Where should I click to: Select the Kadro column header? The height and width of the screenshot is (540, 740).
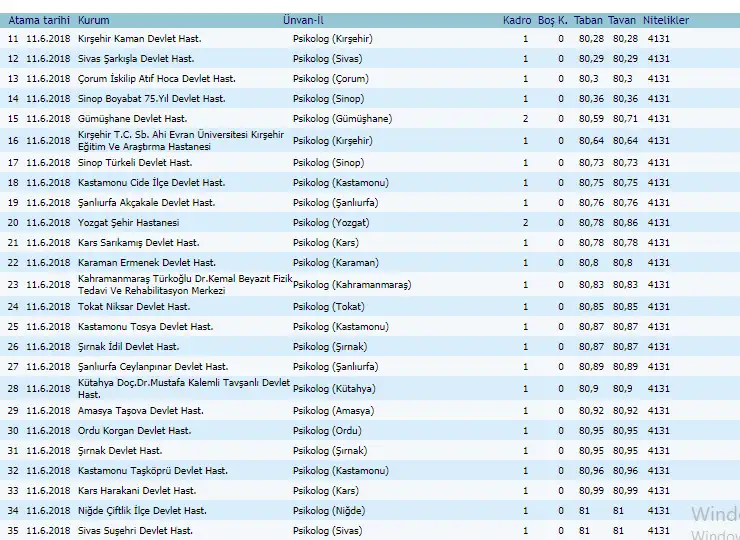[x=517, y=20]
